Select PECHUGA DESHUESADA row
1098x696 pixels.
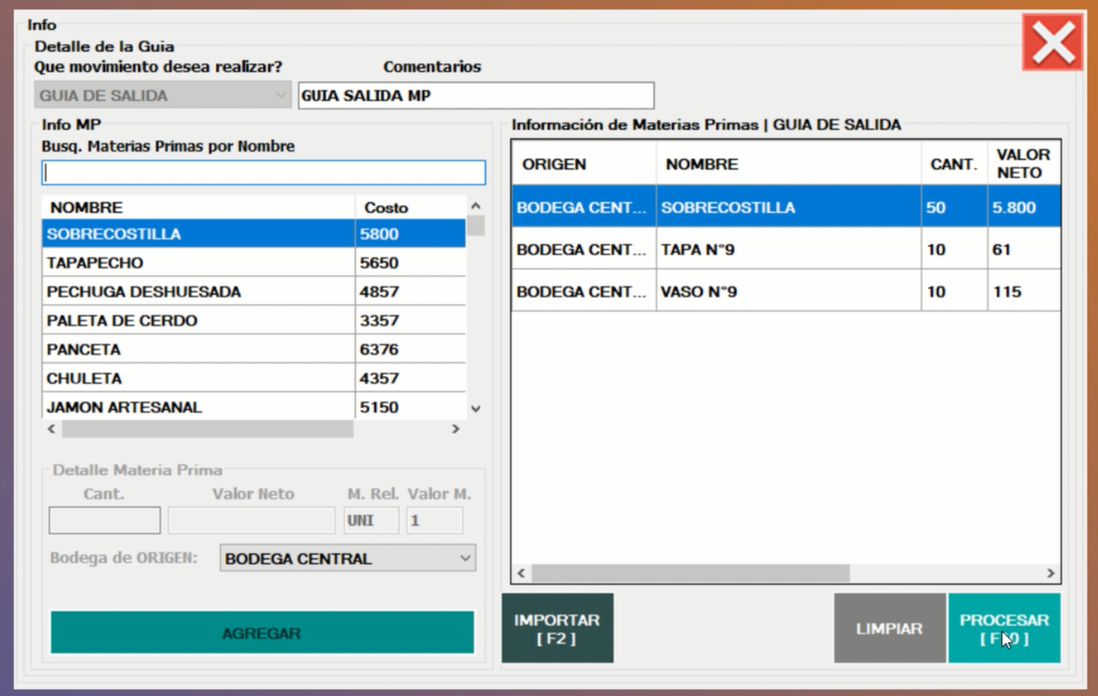pos(200,292)
